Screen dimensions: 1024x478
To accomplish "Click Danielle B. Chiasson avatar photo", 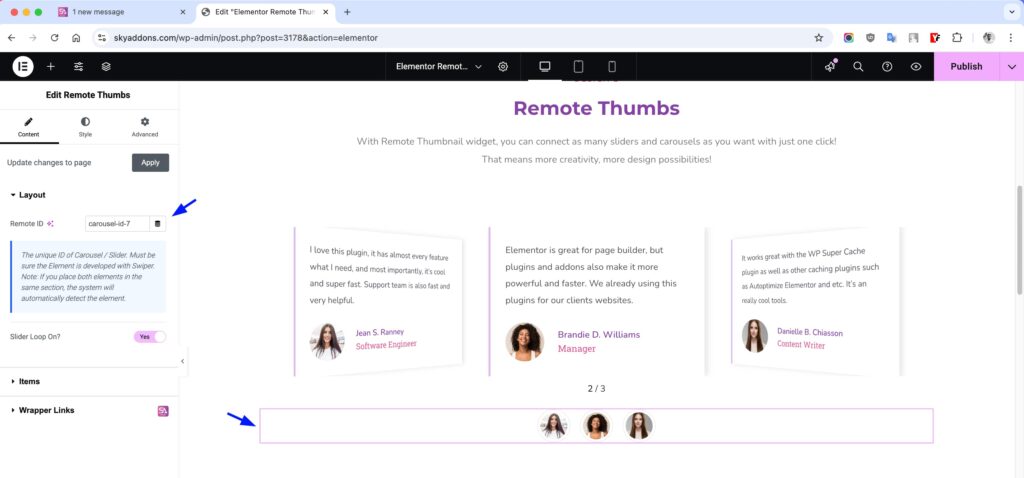I will click(755, 336).
